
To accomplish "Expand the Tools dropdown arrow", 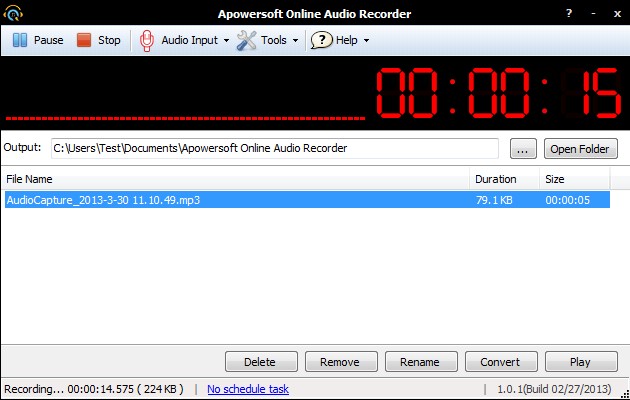I will [295, 41].
